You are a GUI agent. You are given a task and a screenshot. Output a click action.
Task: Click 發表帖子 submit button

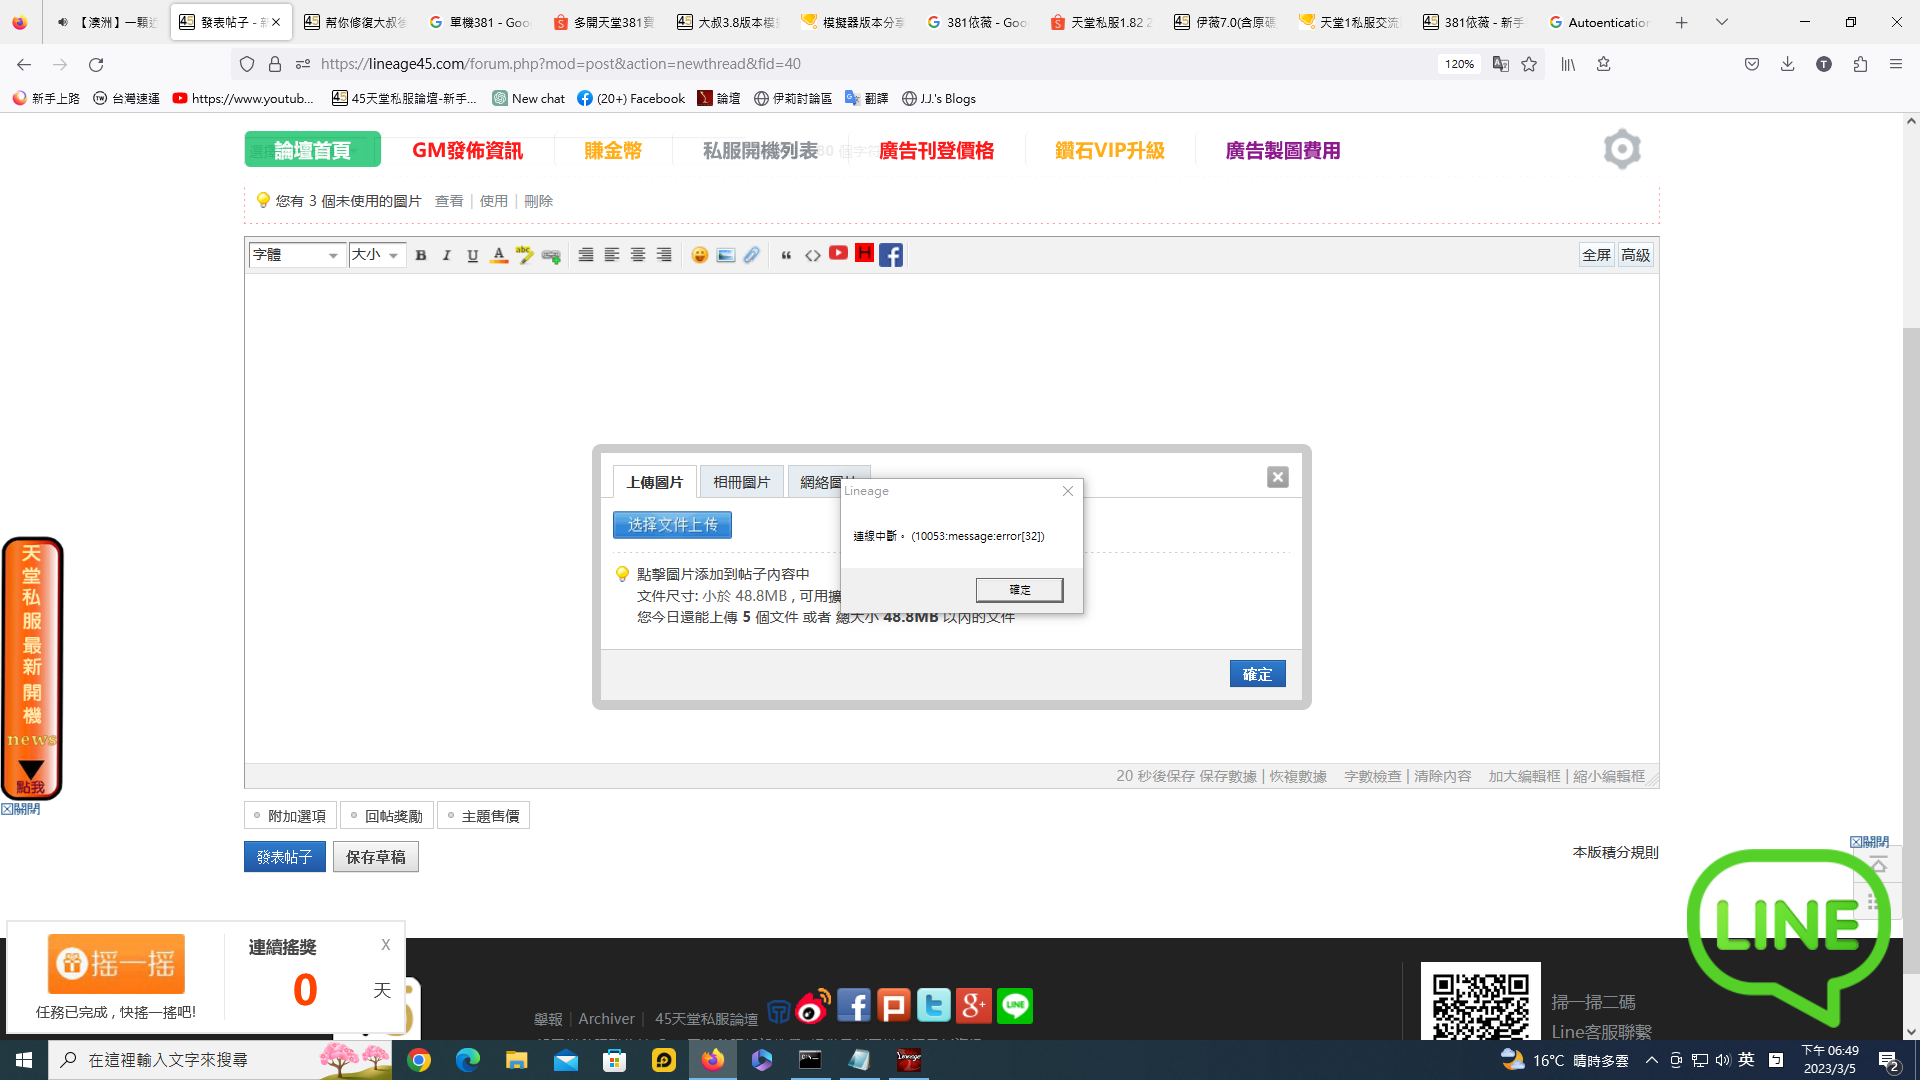(x=285, y=857)
